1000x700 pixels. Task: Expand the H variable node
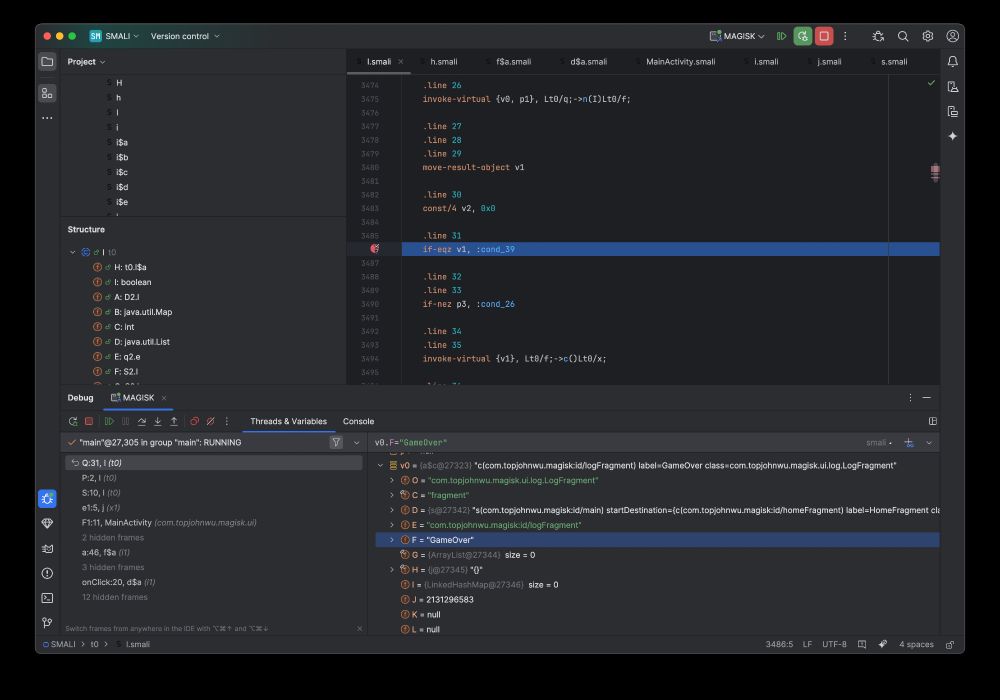coord(392,570)
